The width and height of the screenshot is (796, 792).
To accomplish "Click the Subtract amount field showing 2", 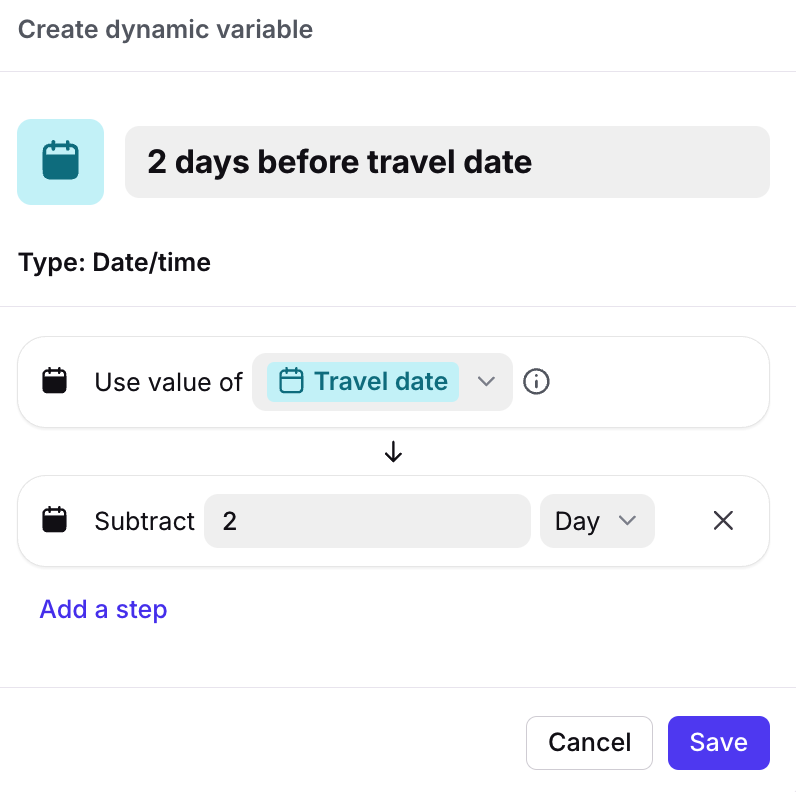I will pyautogui.click(x=367, y=521).
